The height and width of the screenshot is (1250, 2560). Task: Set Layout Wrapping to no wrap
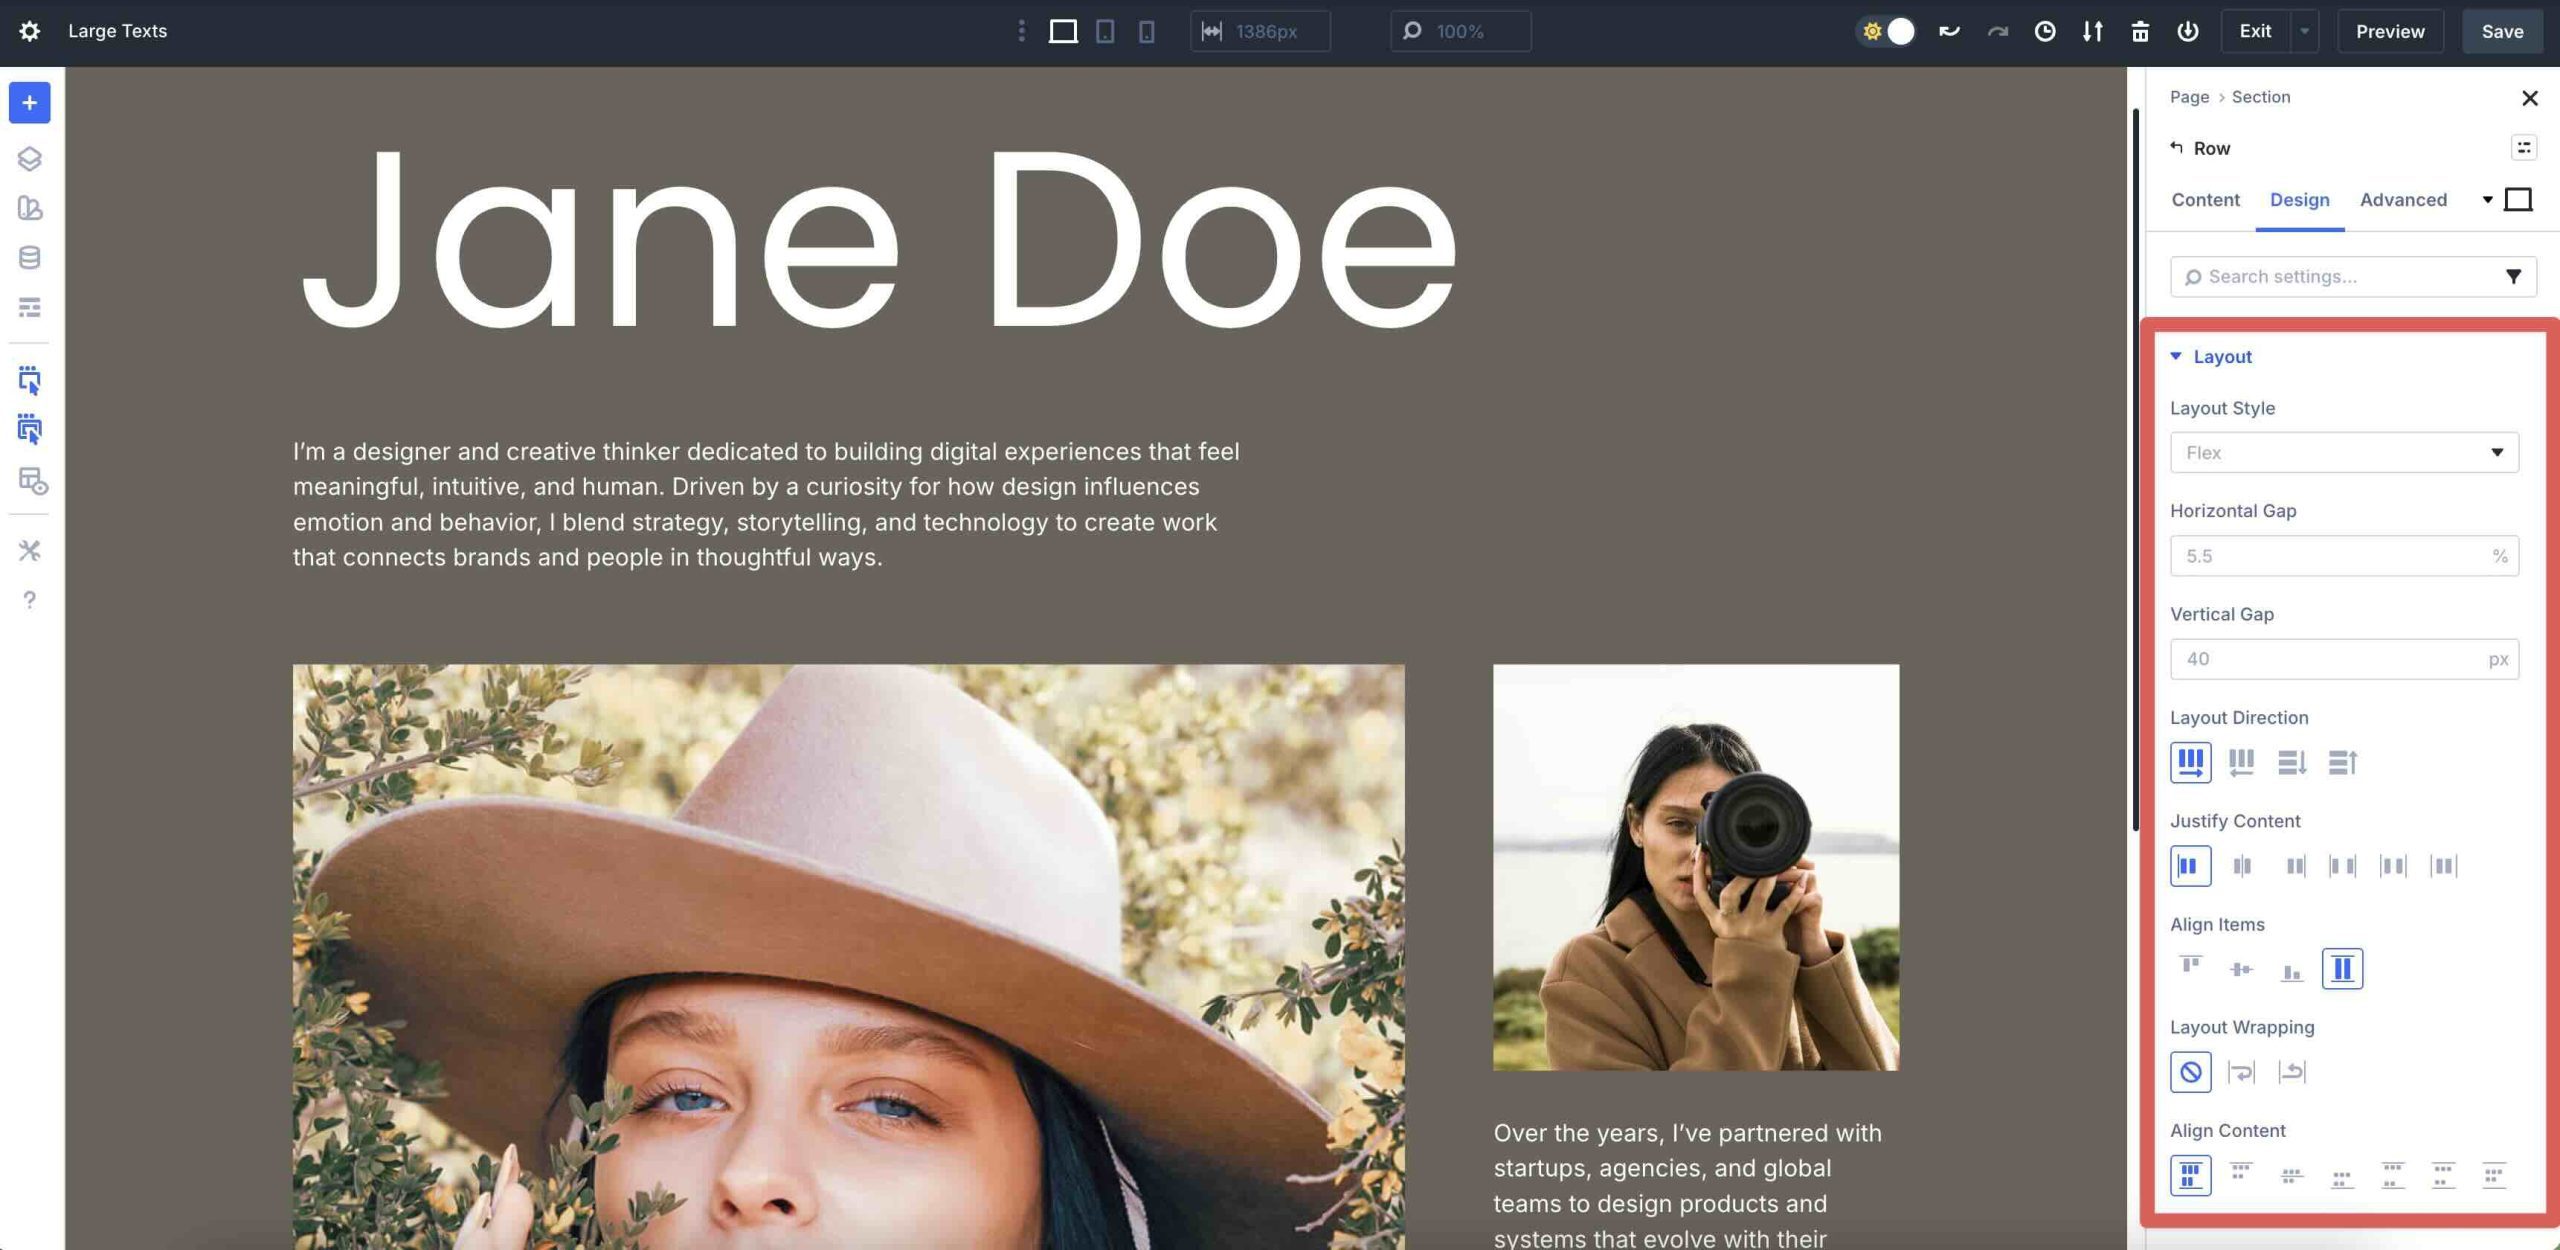[x=2190, y=1072]
